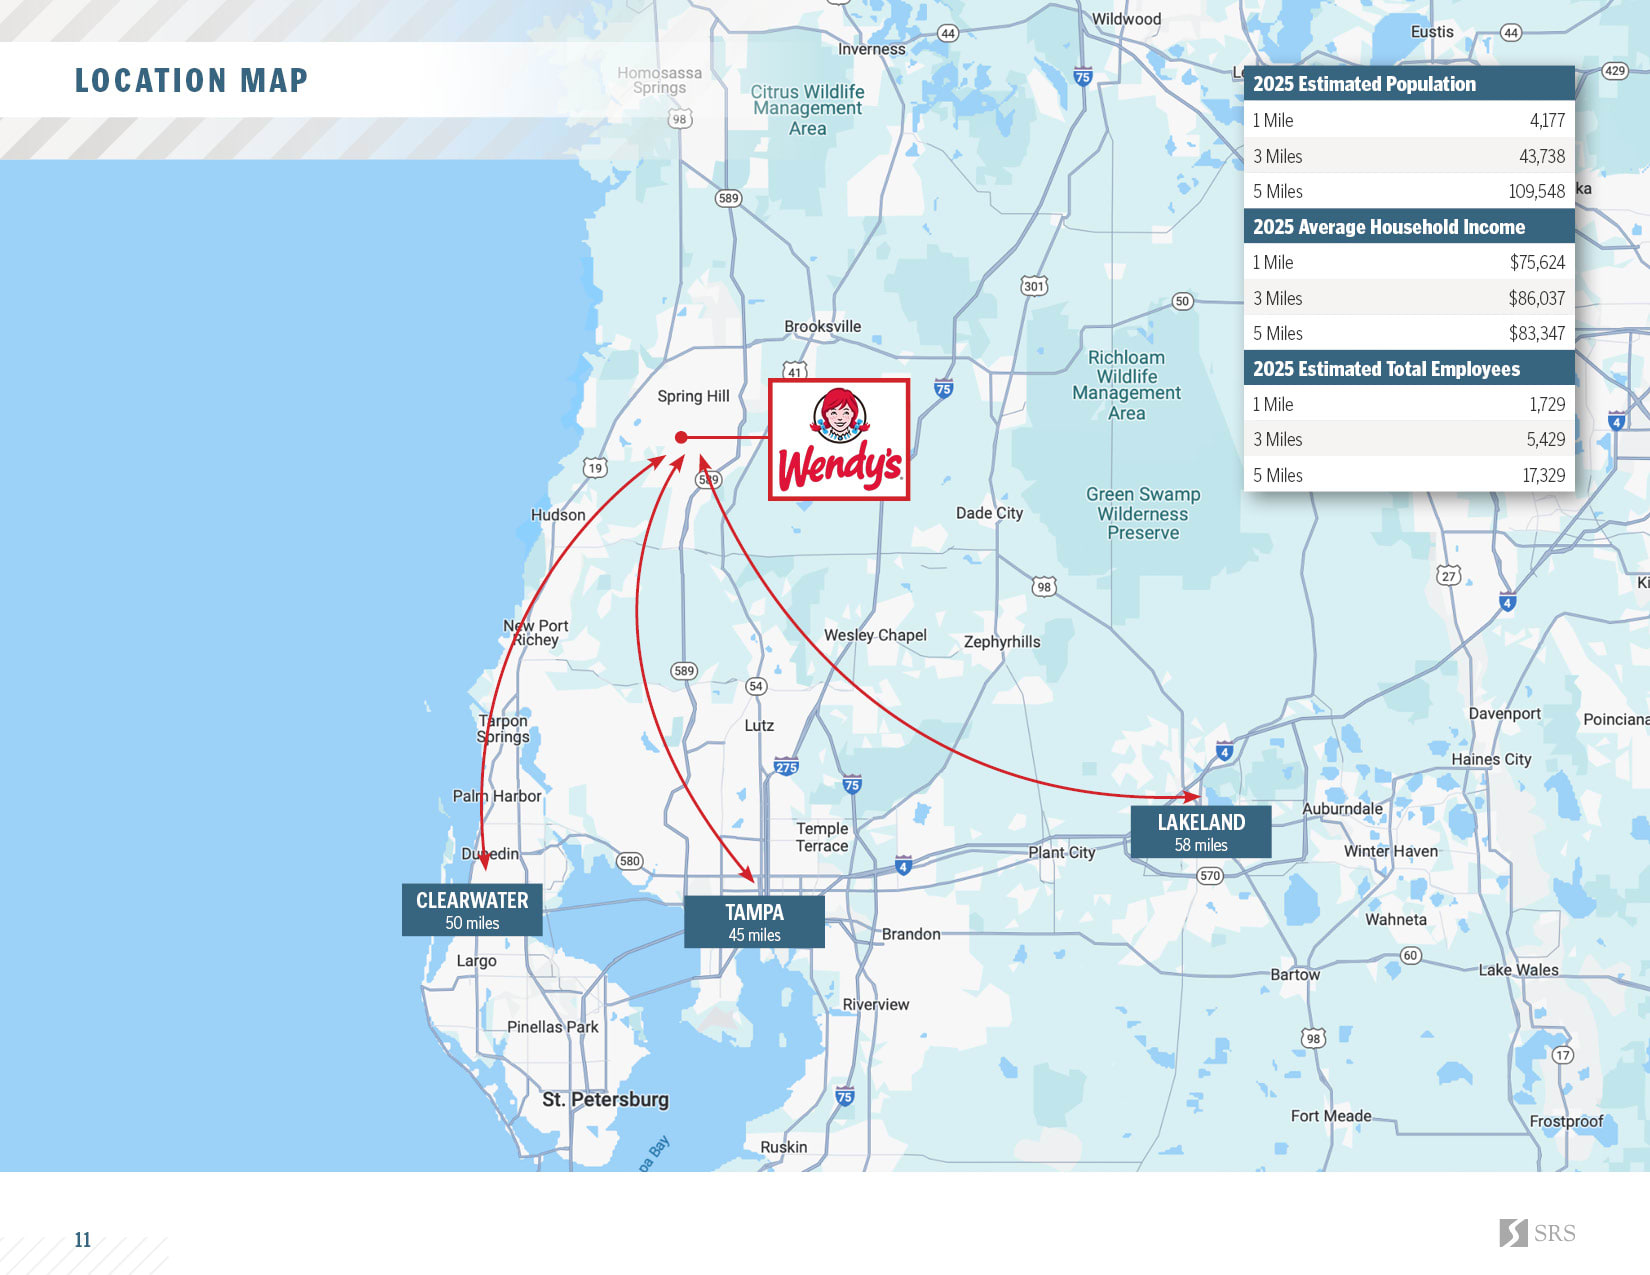Select the CLEARWATER 50 miles label

click(472, 910)
